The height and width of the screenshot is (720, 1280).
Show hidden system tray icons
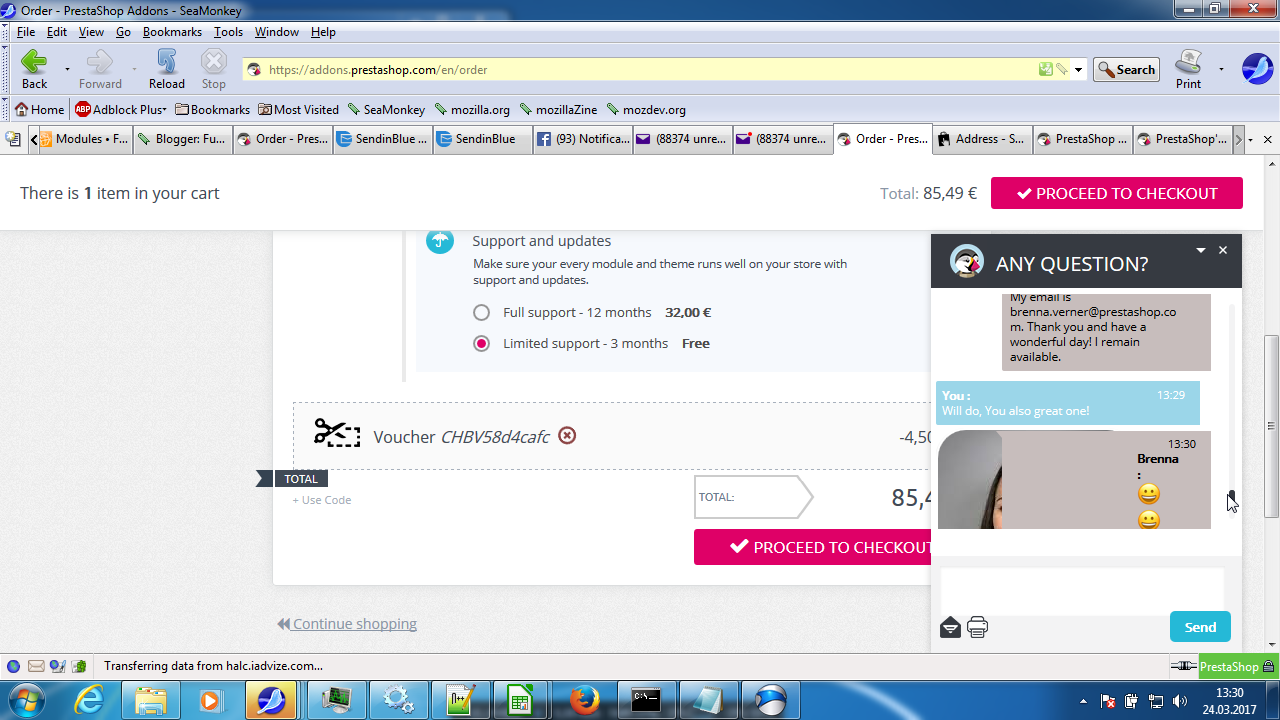(1083, 701)
